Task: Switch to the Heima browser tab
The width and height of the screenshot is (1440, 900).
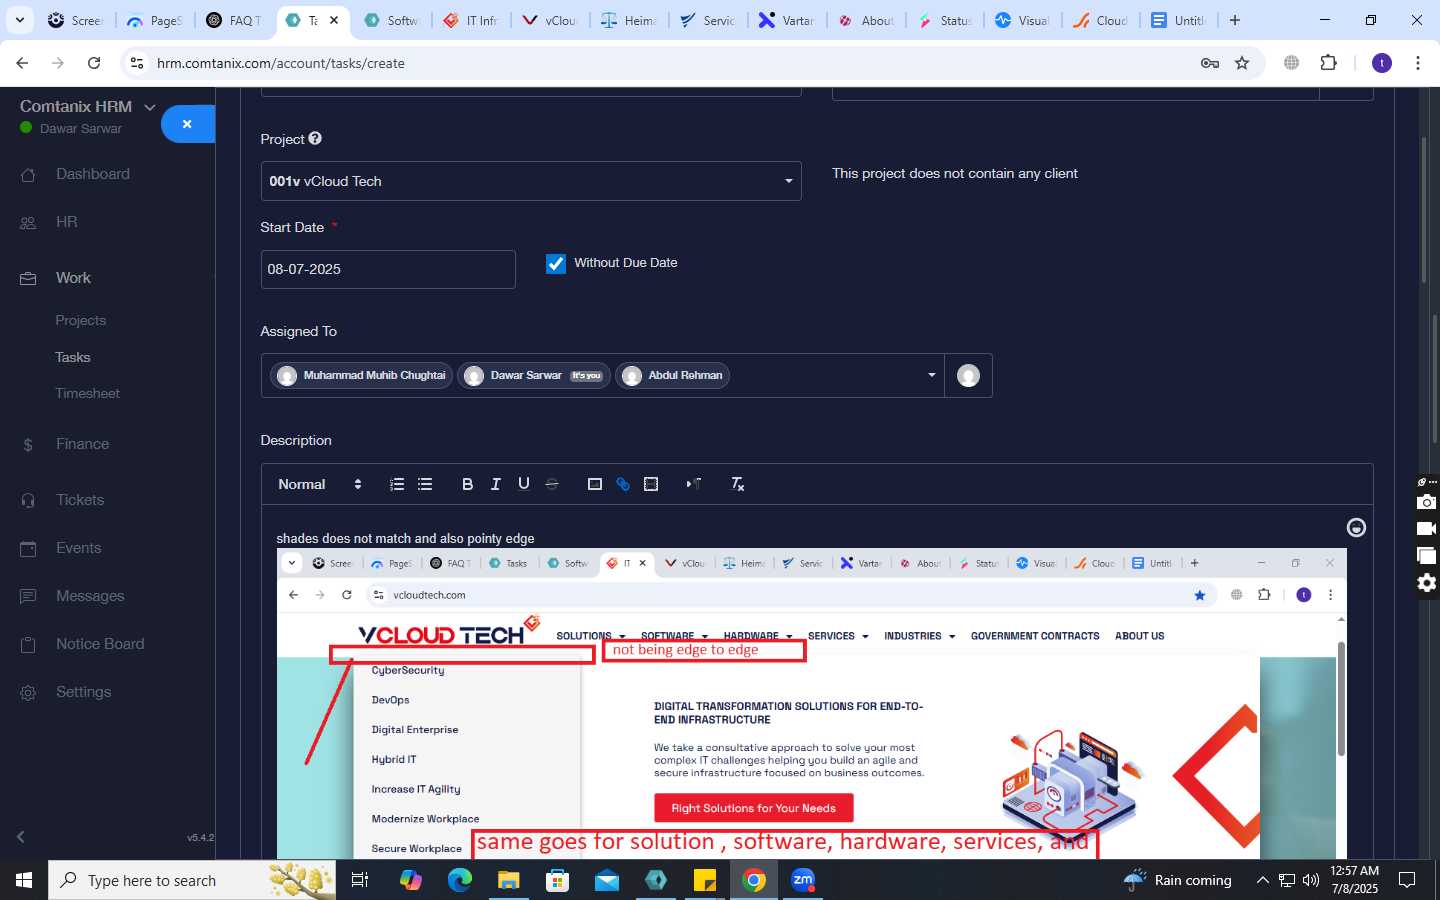Action: tap(630, 20)
